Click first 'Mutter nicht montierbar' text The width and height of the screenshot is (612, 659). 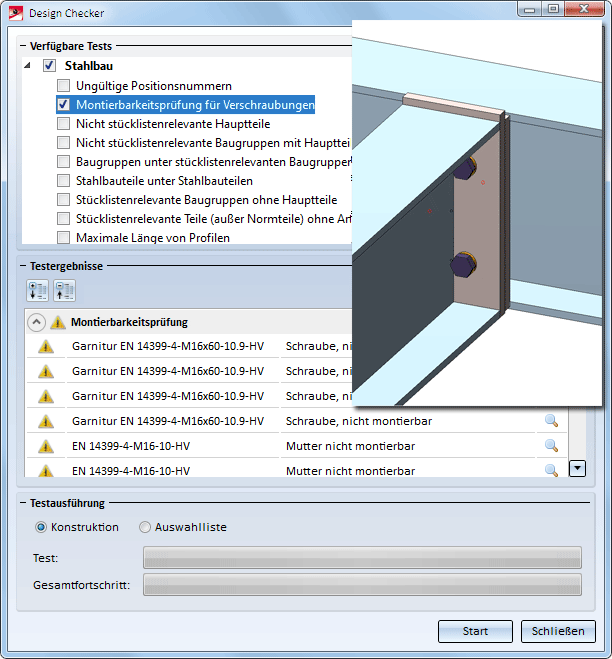coord(350,446)
